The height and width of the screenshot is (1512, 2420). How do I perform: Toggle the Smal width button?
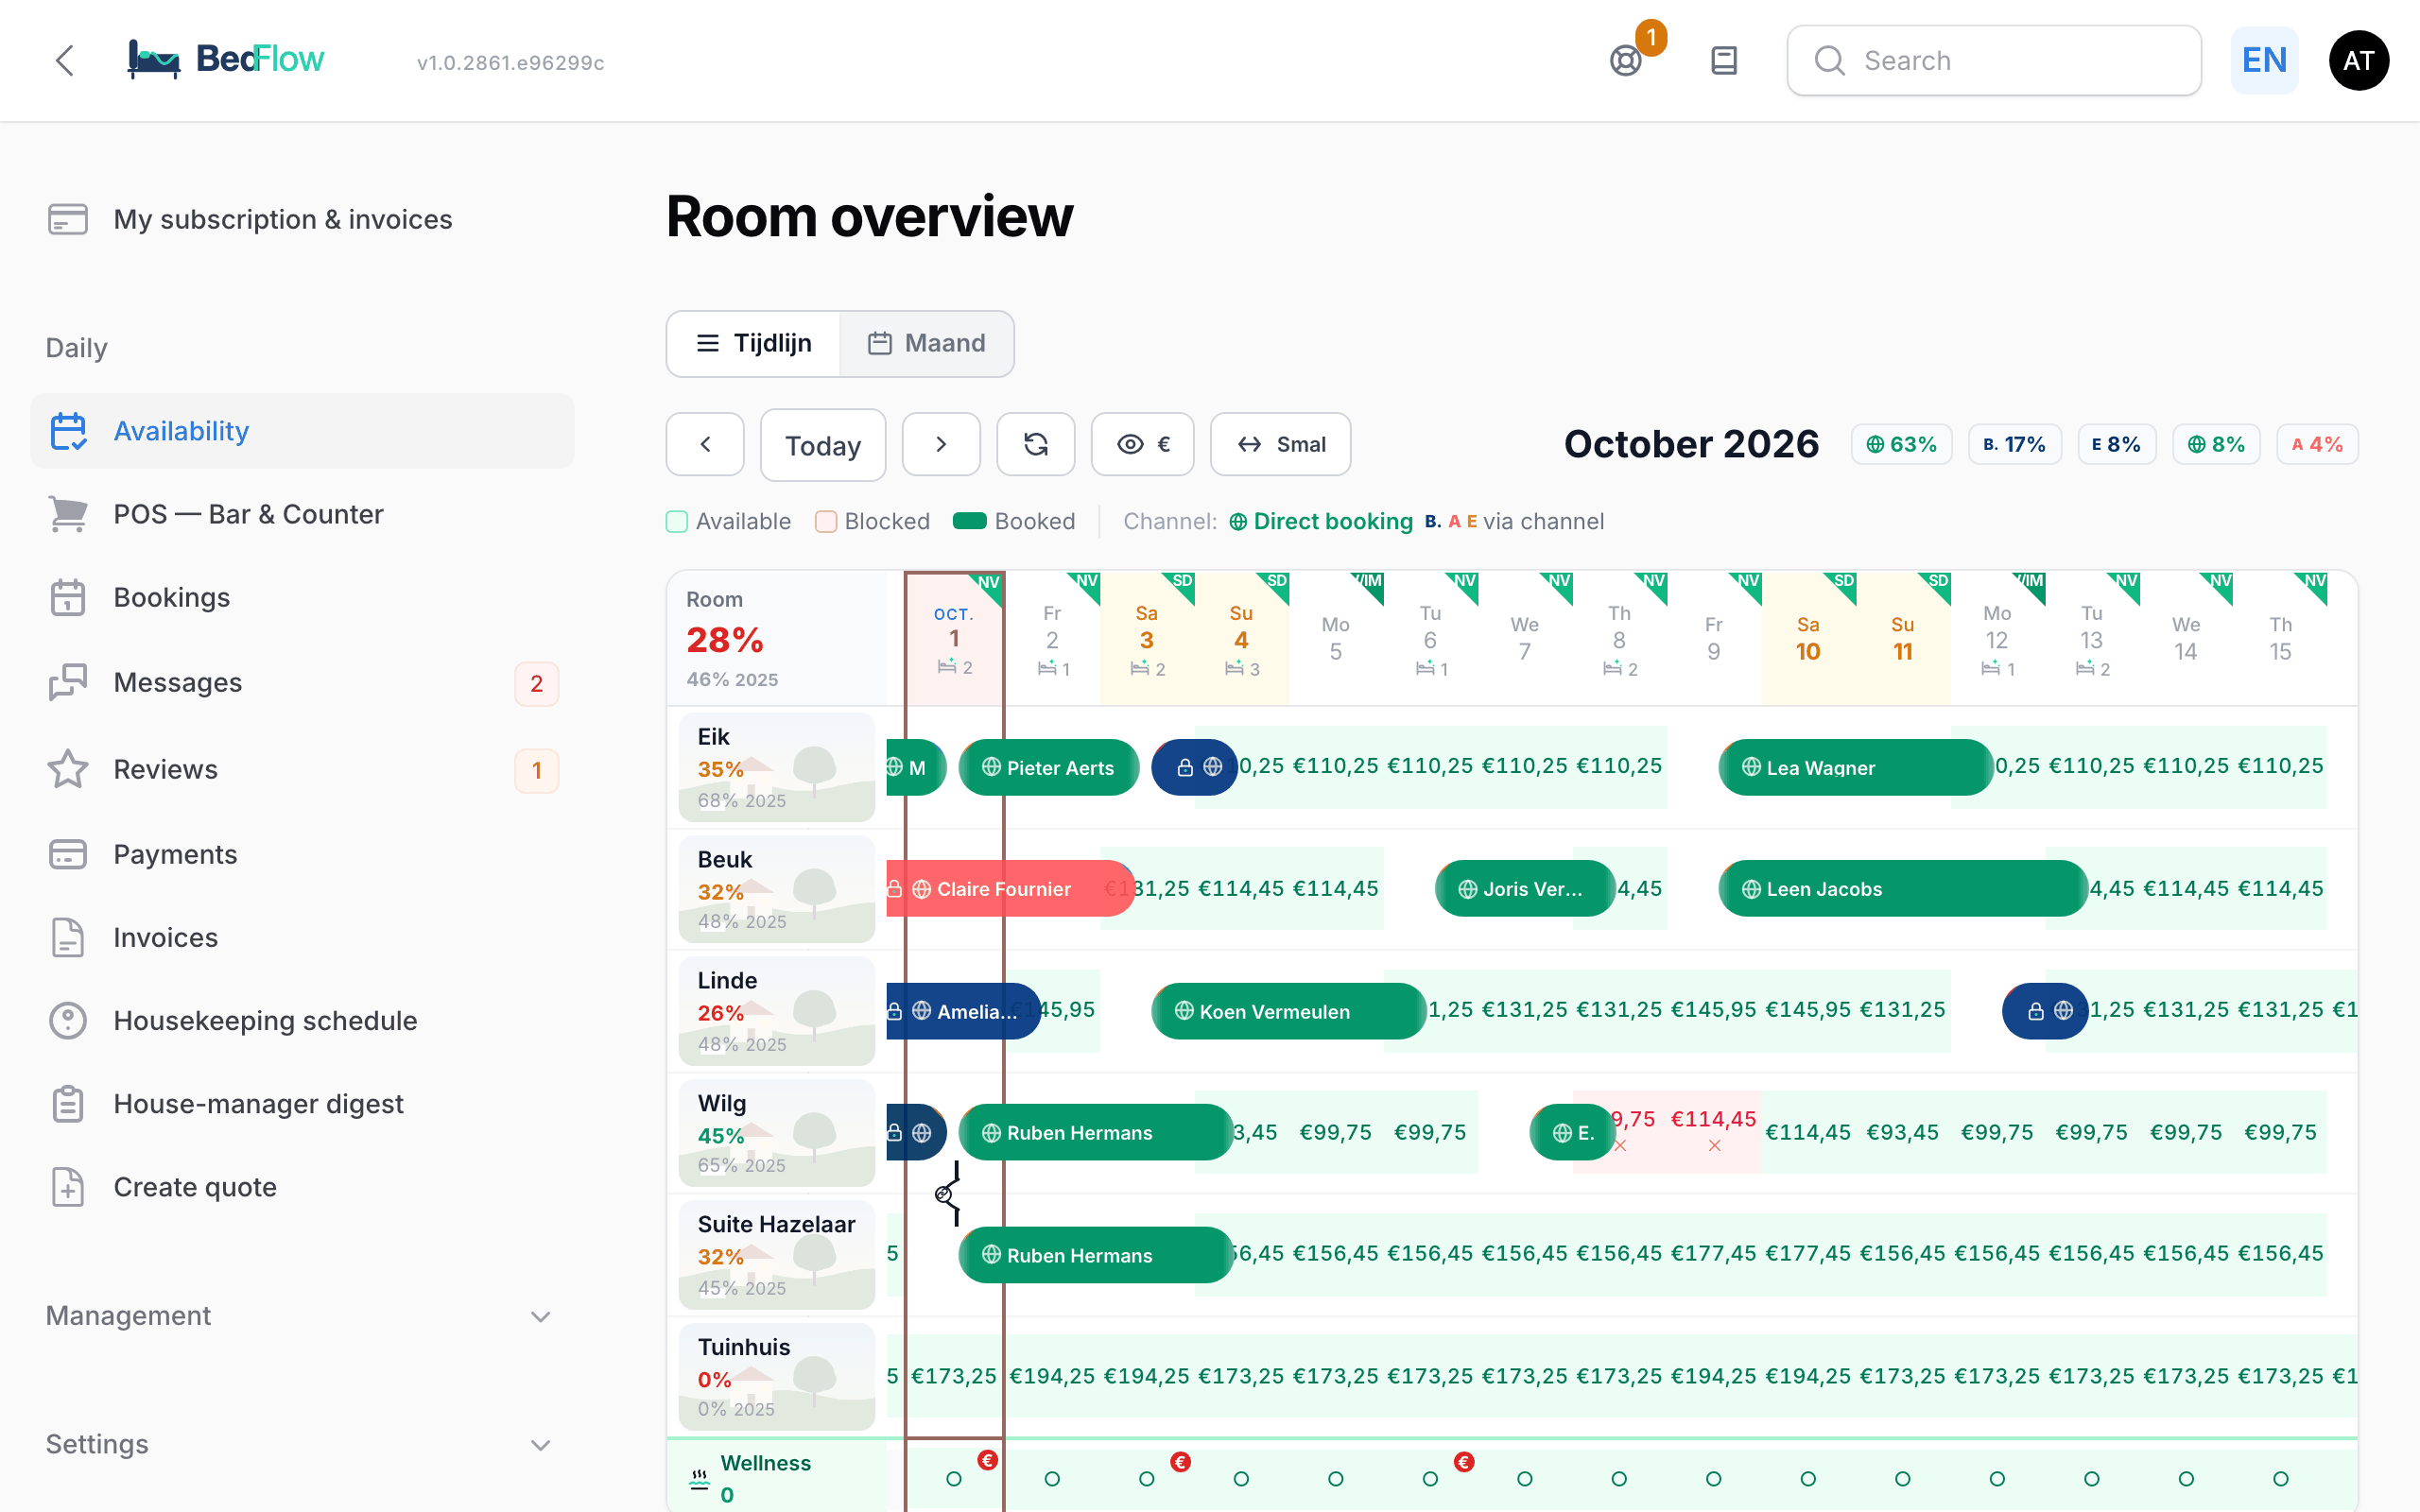coord(1281,444)
